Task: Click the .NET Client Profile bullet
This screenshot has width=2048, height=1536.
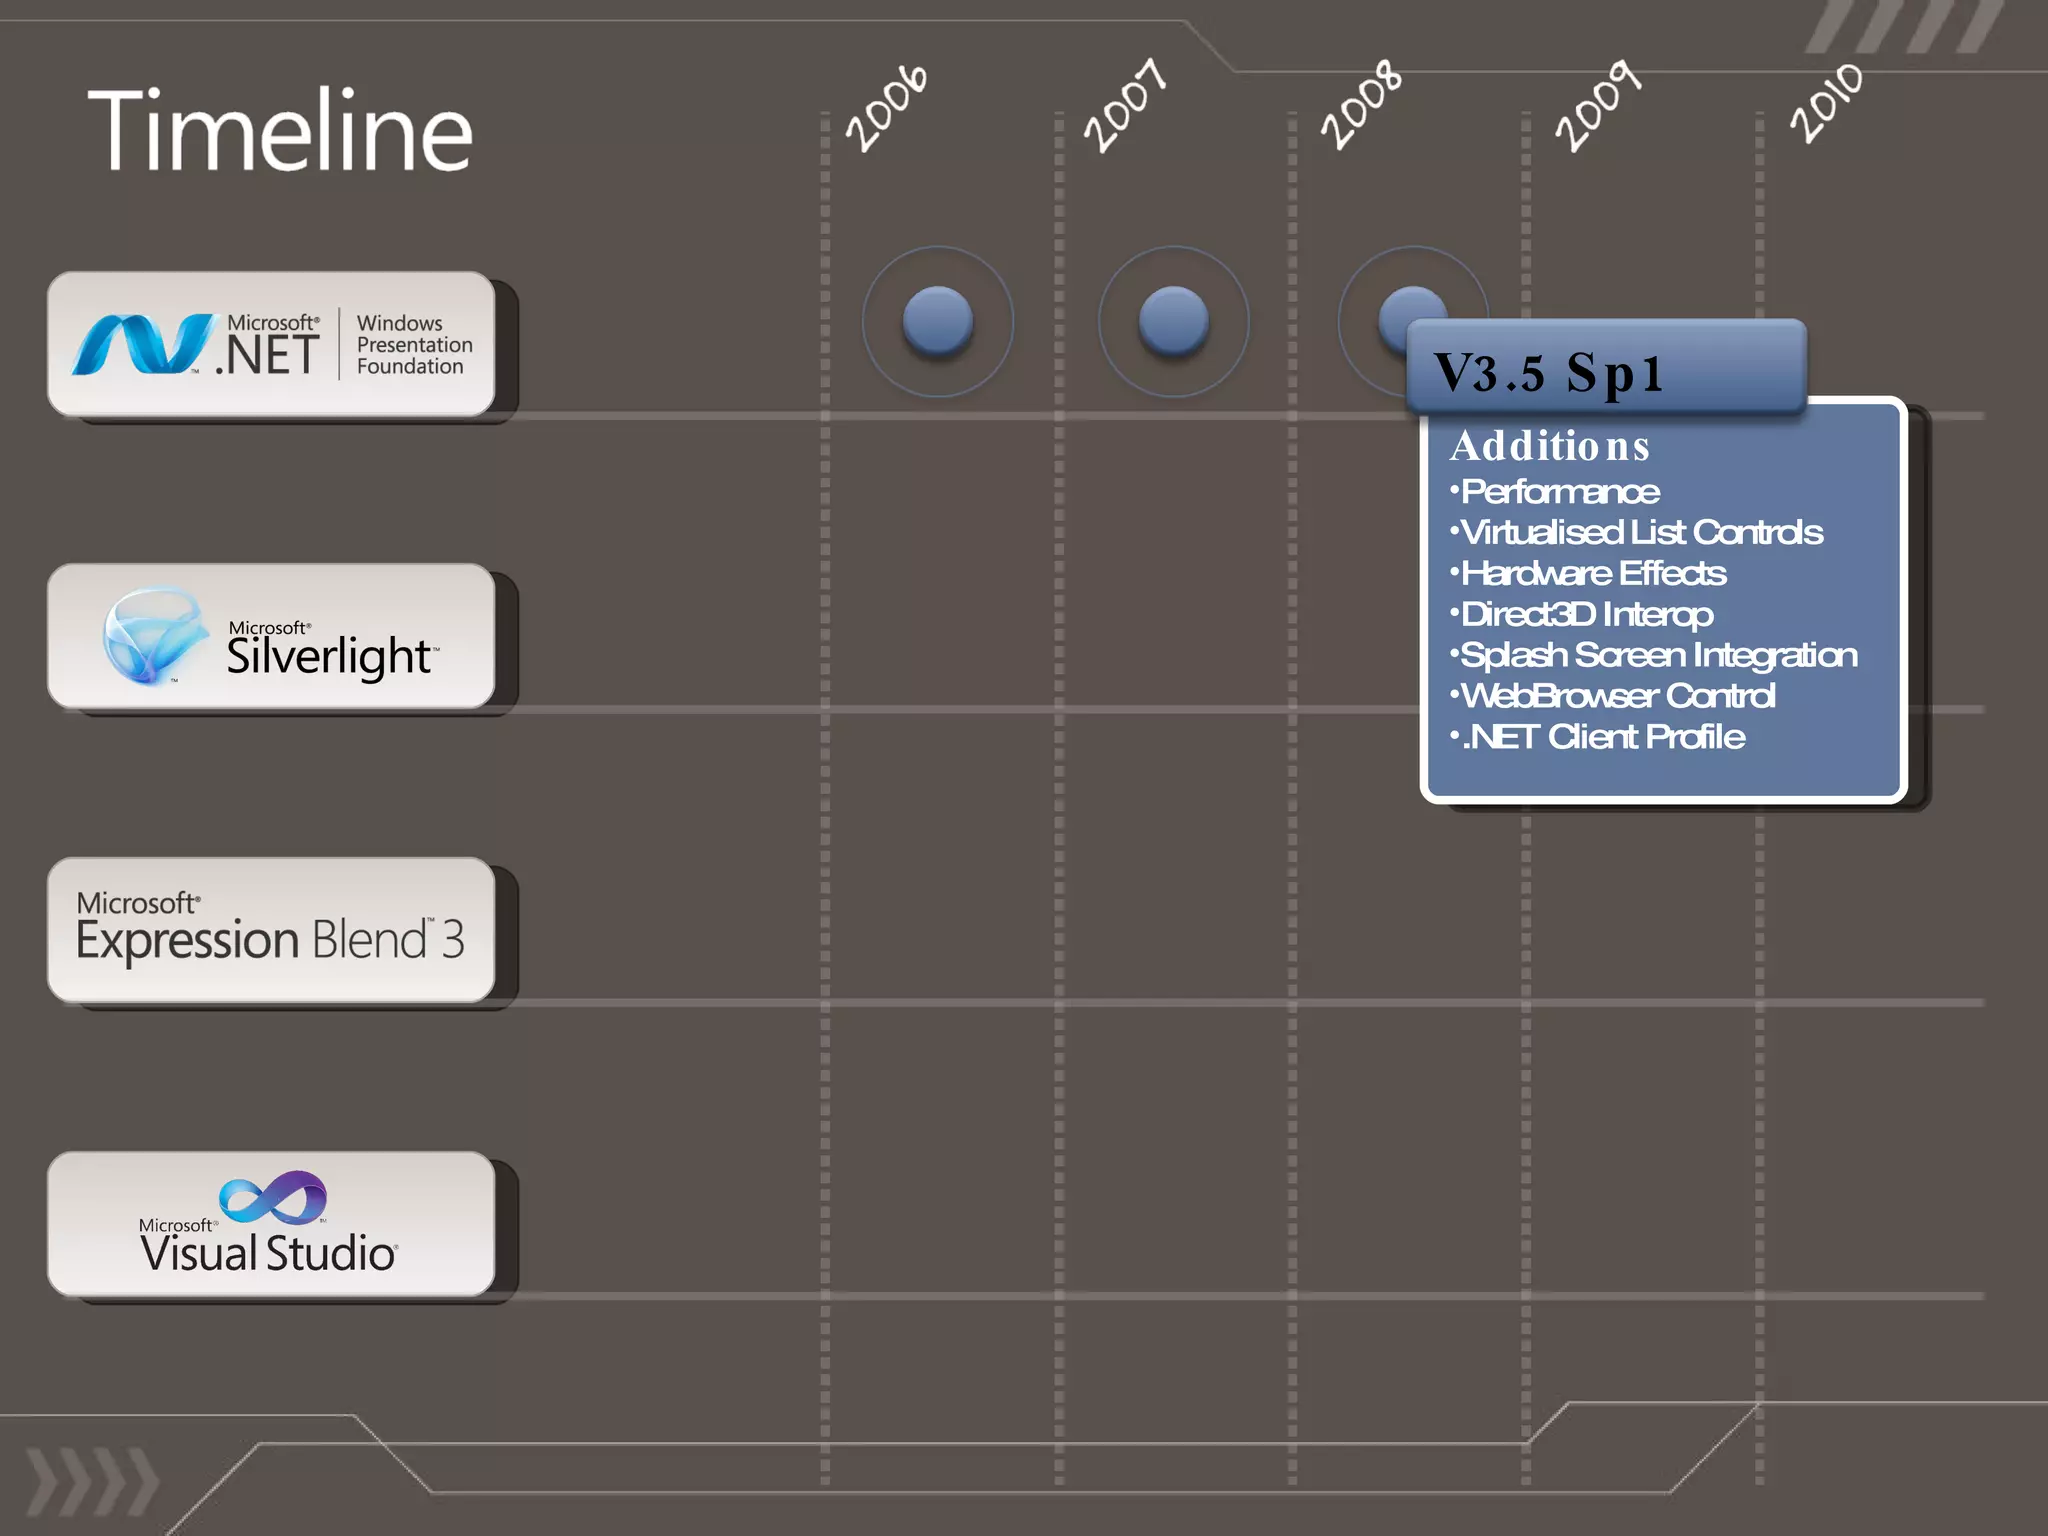Action: (x=1597, y=737)
